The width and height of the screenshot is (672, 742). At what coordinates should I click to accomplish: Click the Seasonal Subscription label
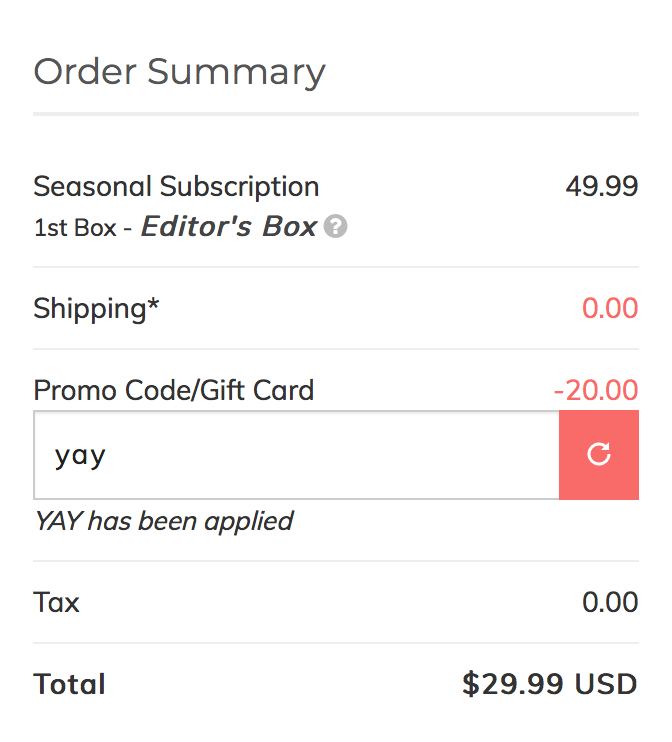(x=176, y=186)
